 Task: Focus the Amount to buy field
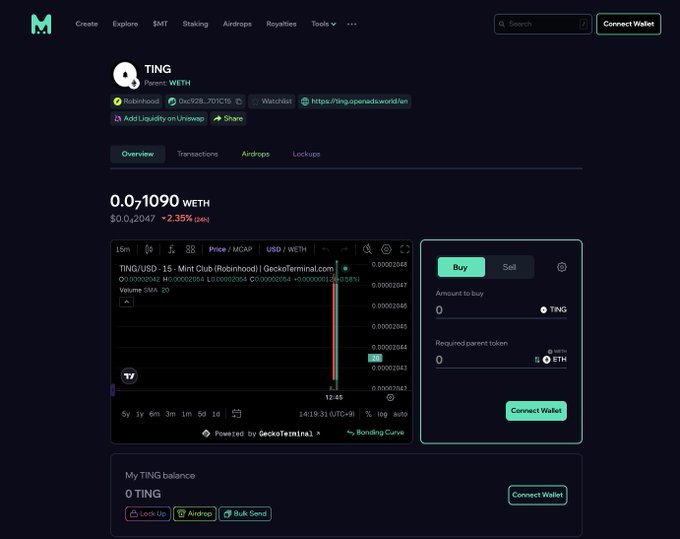486,310
